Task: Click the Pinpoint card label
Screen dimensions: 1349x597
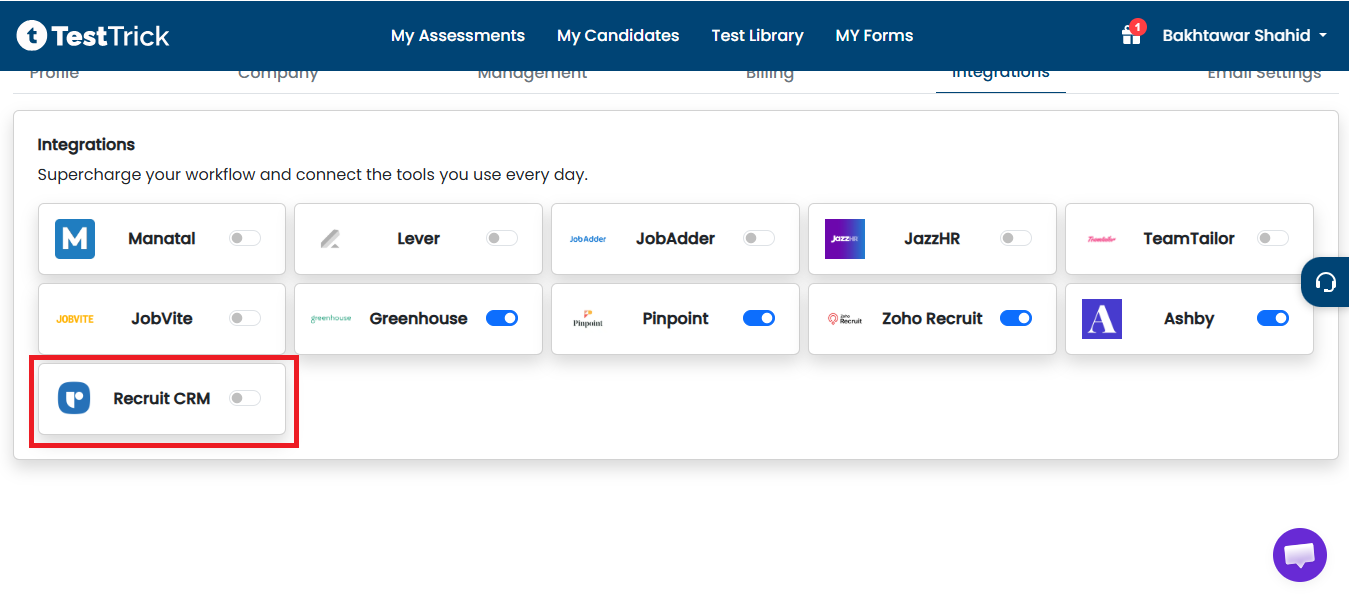Action: tap(675, 319)
